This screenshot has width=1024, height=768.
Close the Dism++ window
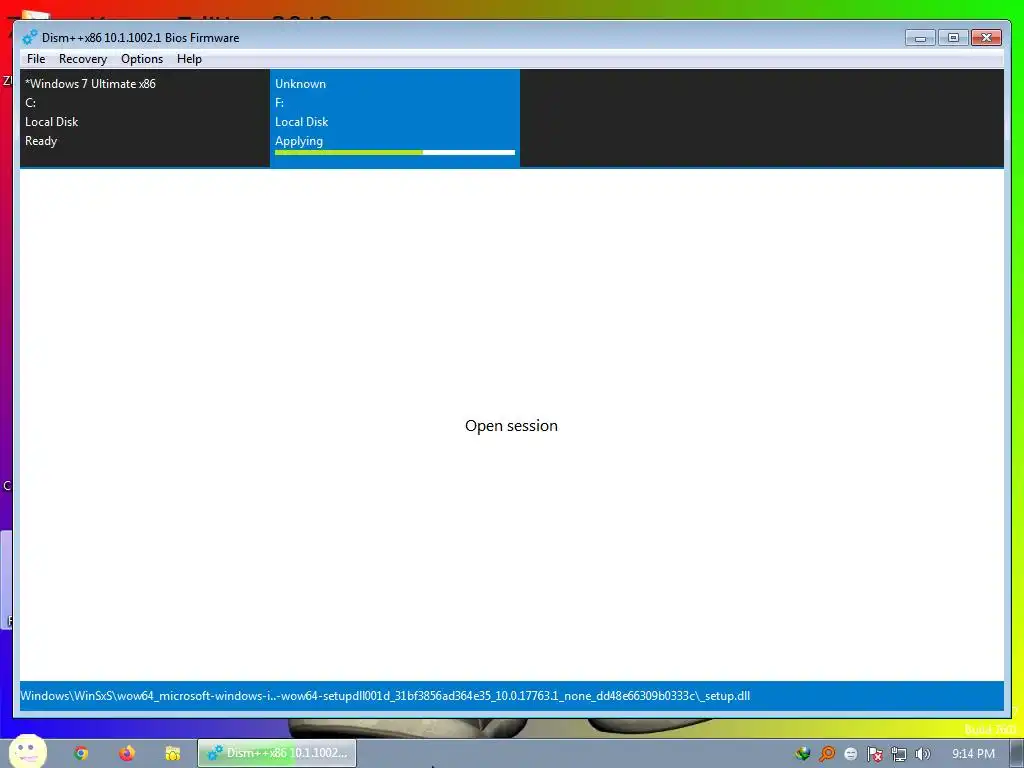[x=986, y=38]
